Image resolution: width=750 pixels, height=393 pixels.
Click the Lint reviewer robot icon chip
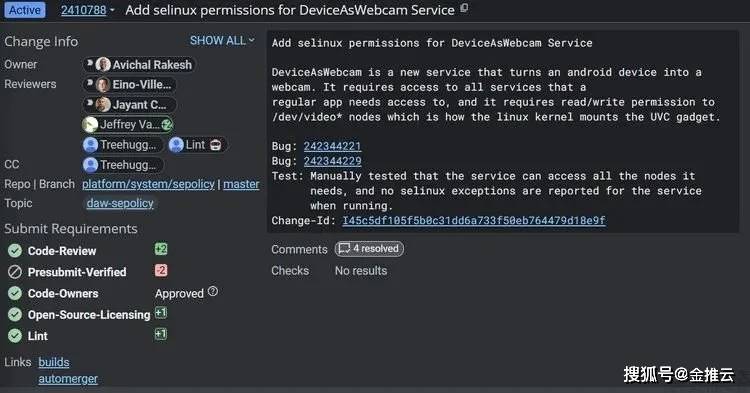[x=197, y=145]
